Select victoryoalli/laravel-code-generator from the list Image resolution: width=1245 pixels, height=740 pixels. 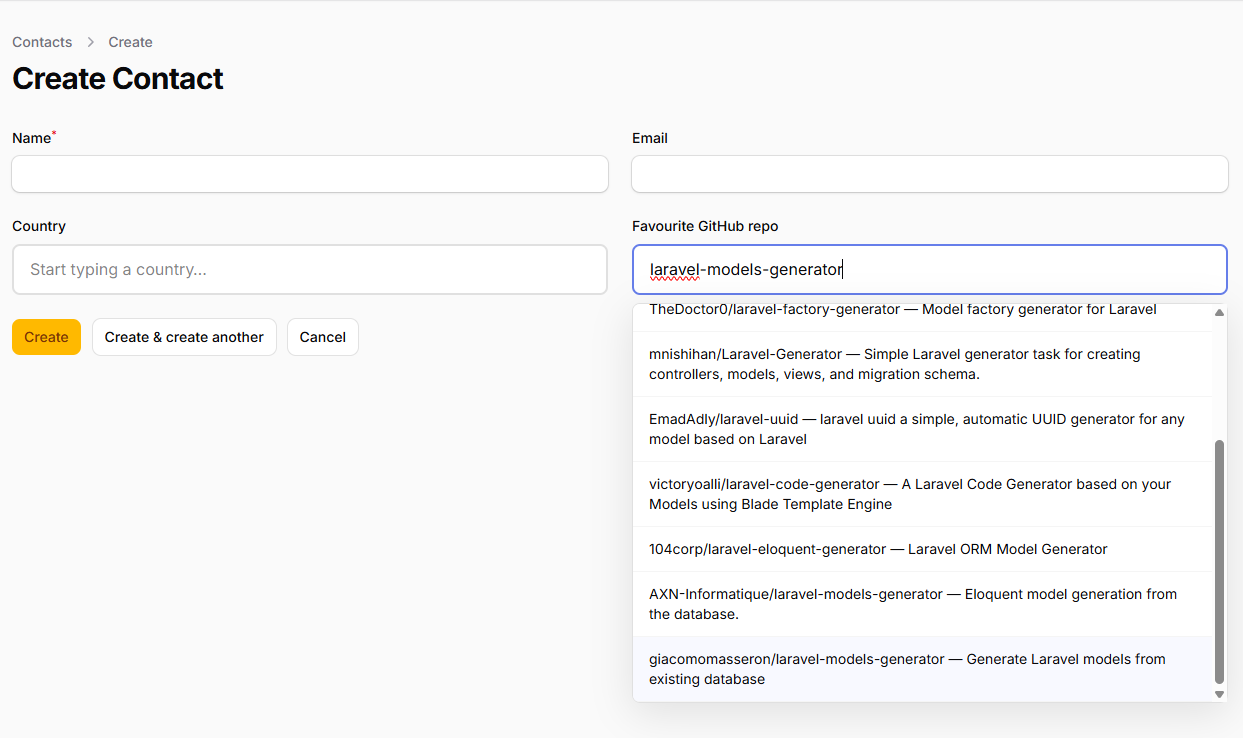(922, 494)
